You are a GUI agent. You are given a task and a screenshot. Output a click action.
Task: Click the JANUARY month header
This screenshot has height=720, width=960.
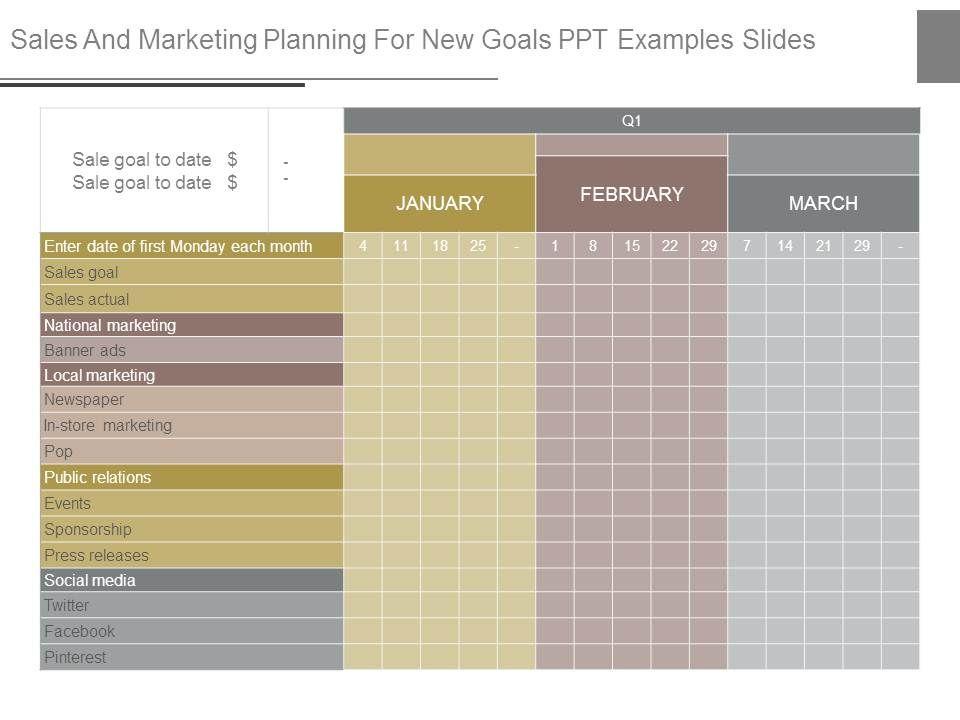[x=439, y=203]
